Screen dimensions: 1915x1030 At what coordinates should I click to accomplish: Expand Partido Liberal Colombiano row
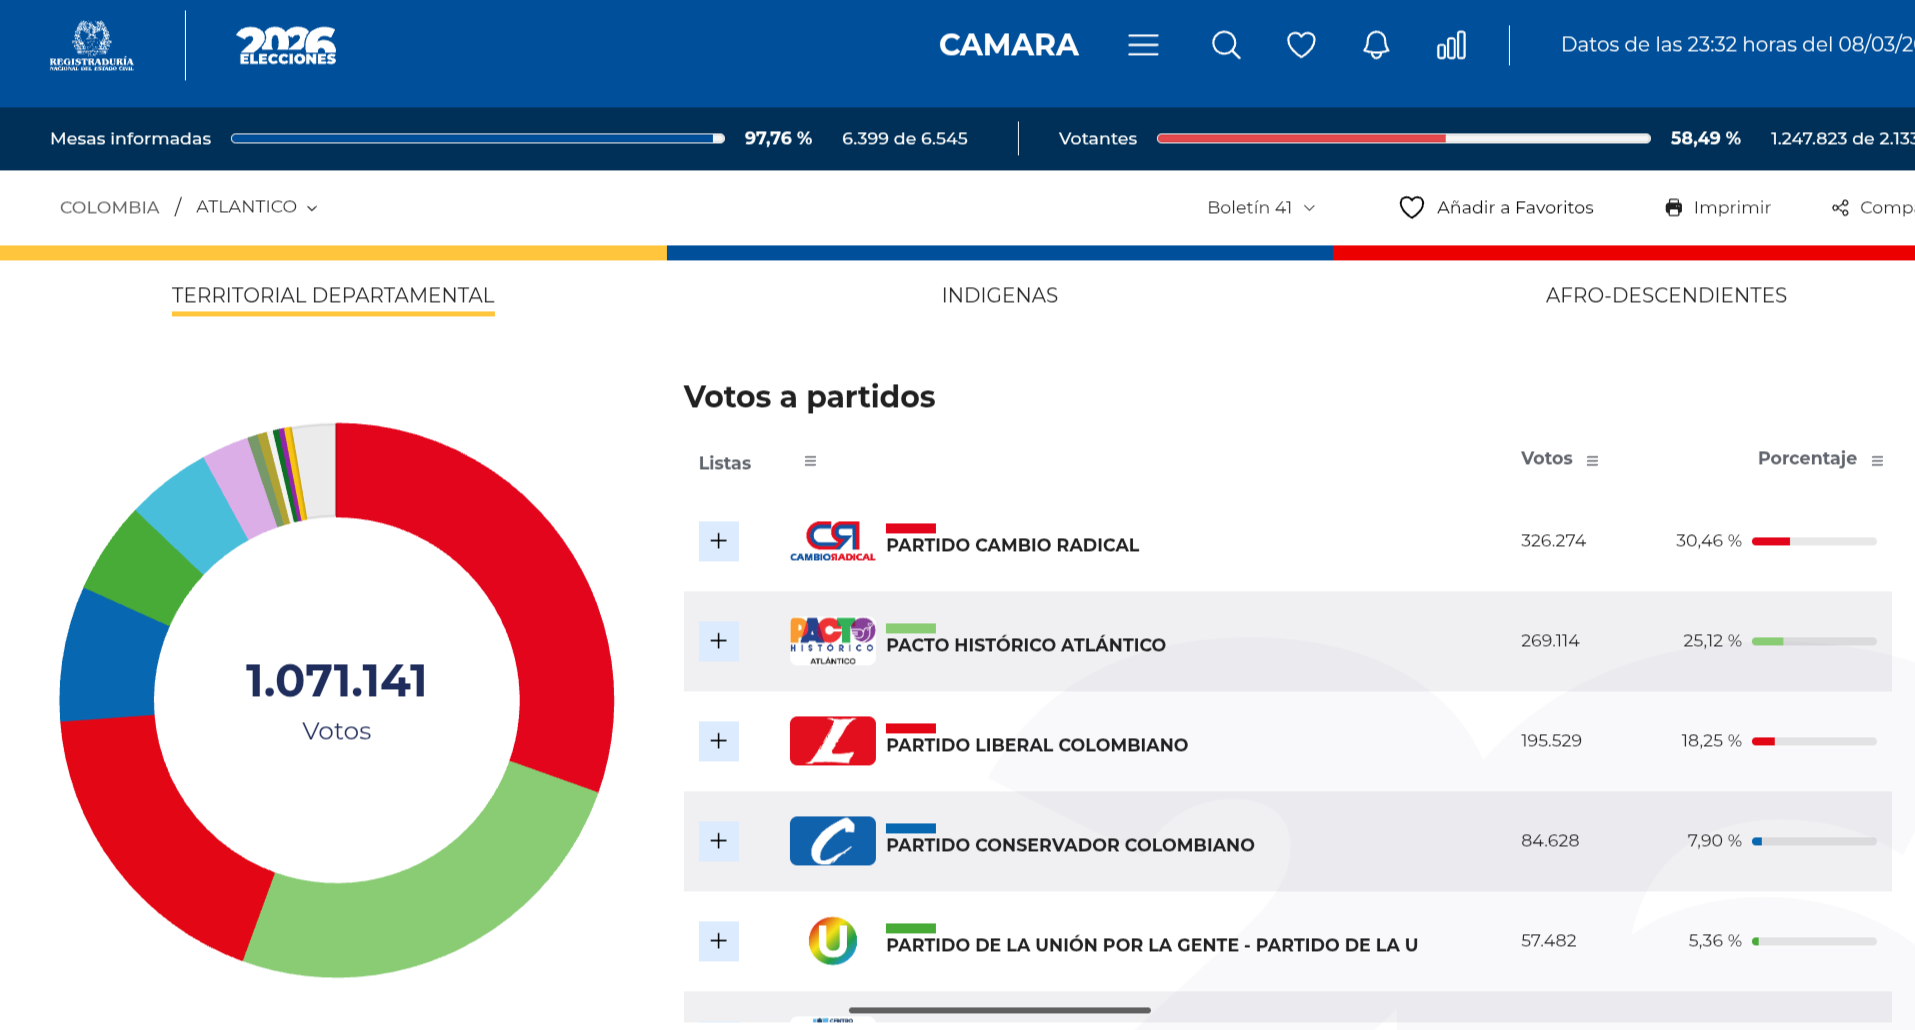tap(718, 741)
